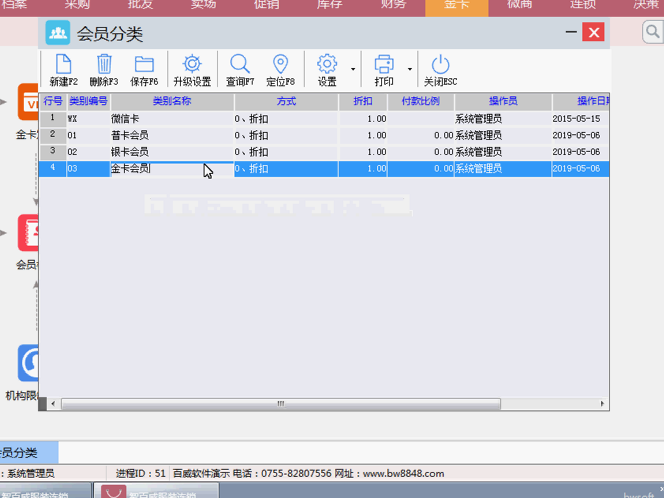This screenshot has height=498, width=664.
Task: Select the 普卡会员 row name cell
Action: [x=172, y=136]
